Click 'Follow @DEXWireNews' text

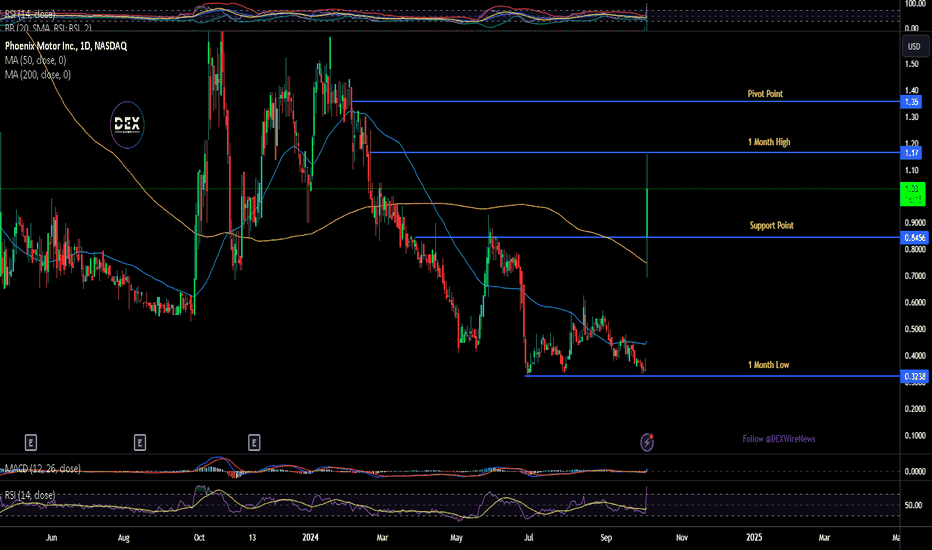[x=779, y=439]
